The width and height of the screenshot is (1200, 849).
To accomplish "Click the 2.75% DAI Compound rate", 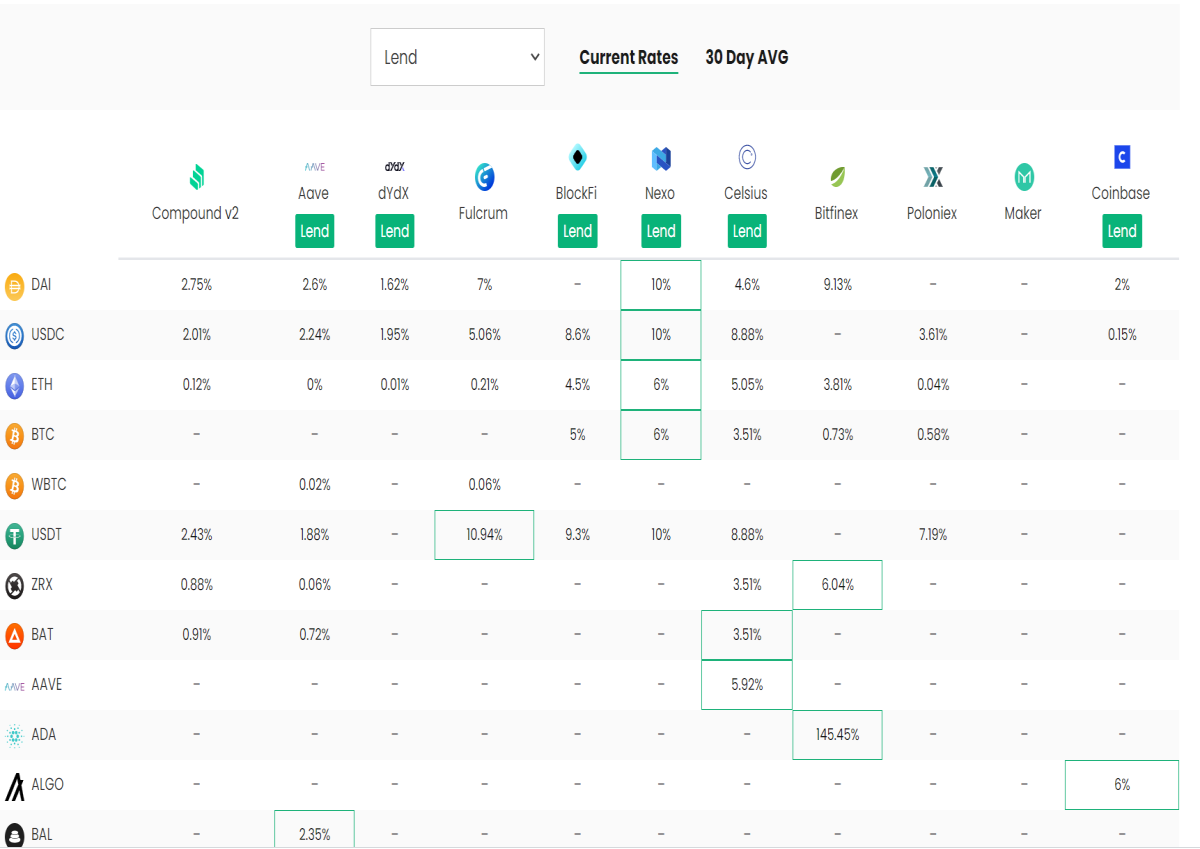I will coord(196,285).
